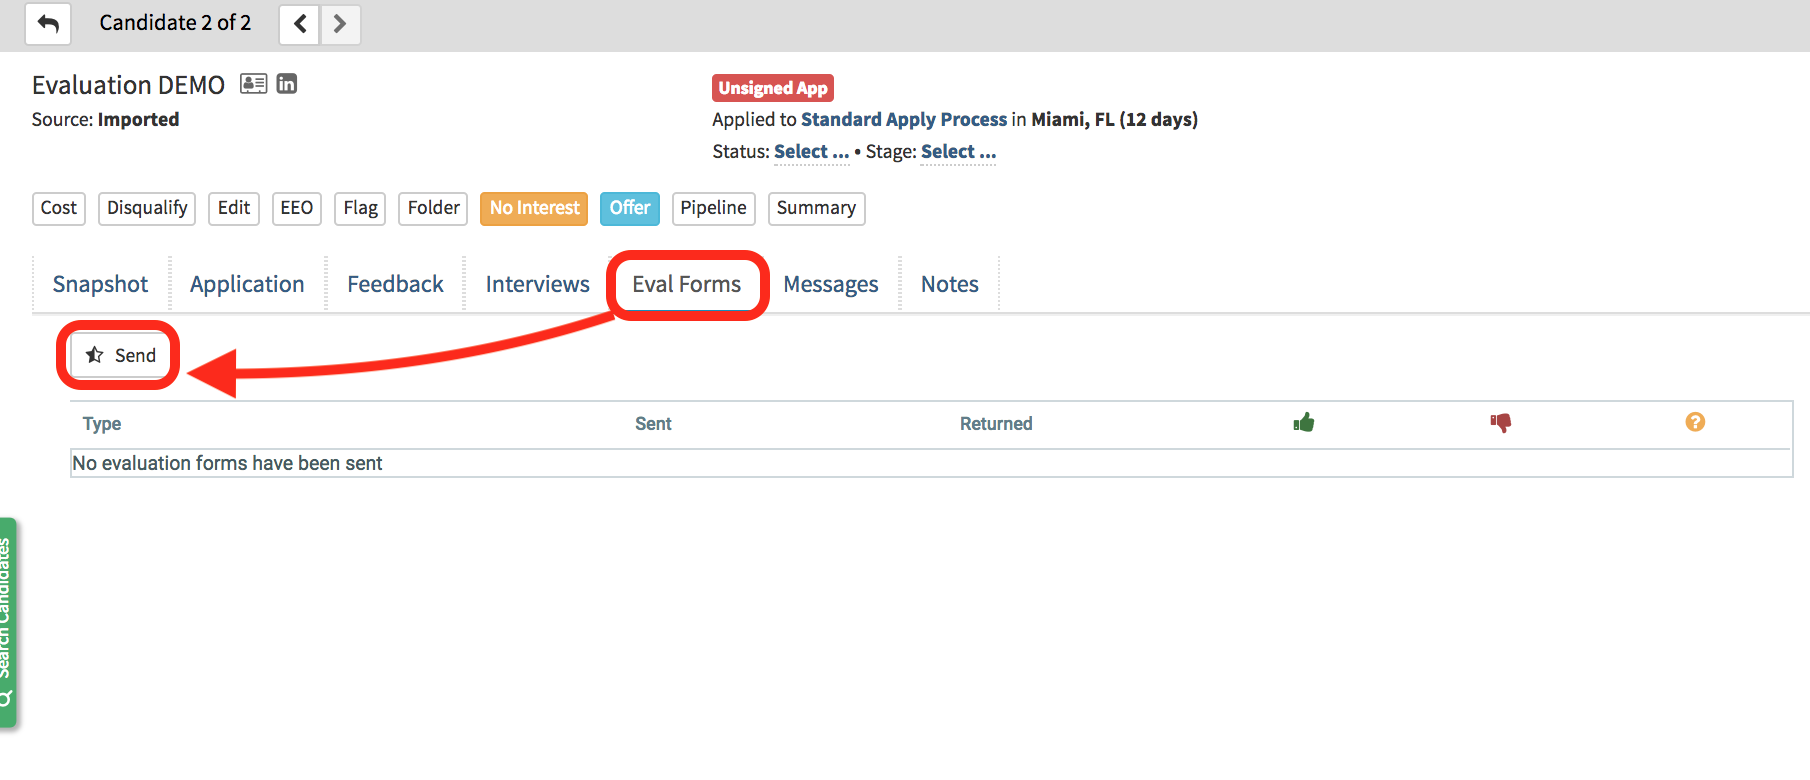Click the blue Offer button
1810x780 pixels.
click(630, 208)
